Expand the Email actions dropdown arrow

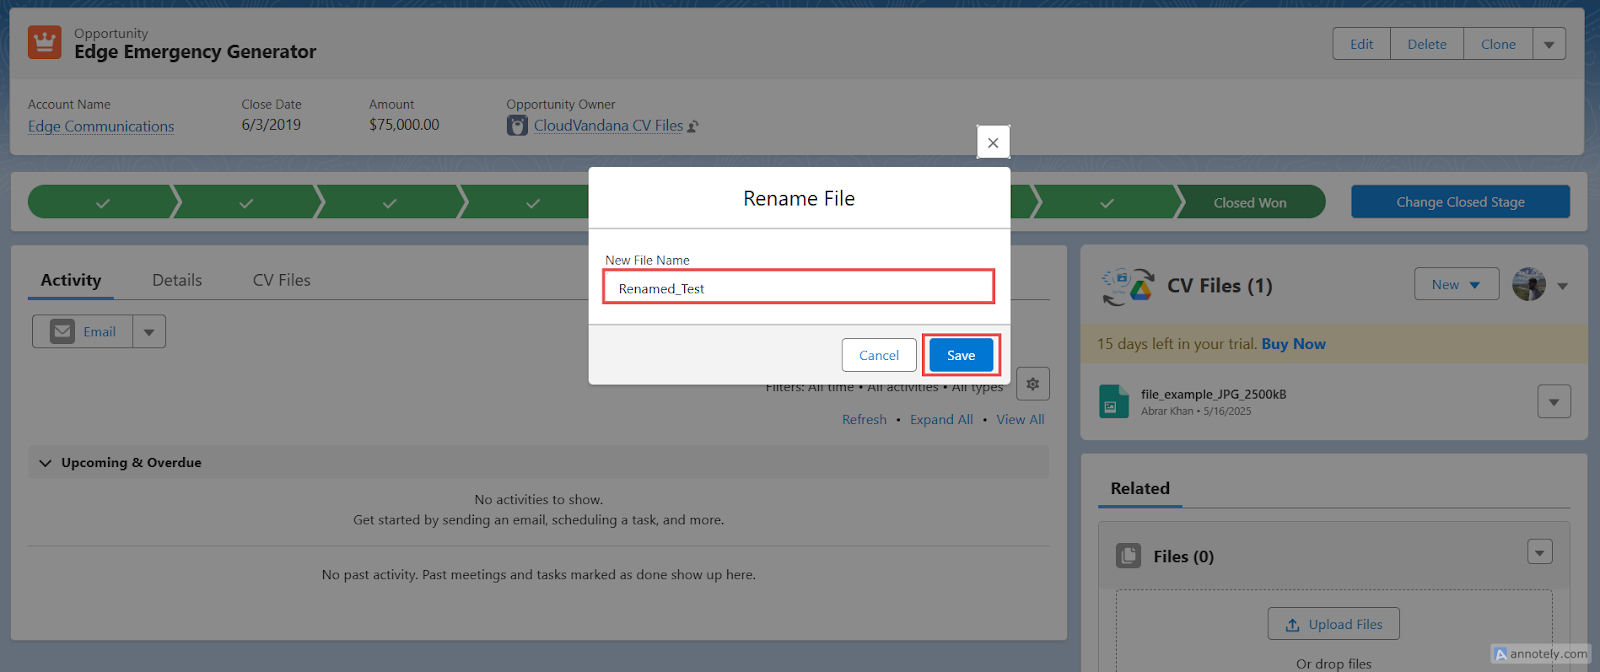point(149,332)
